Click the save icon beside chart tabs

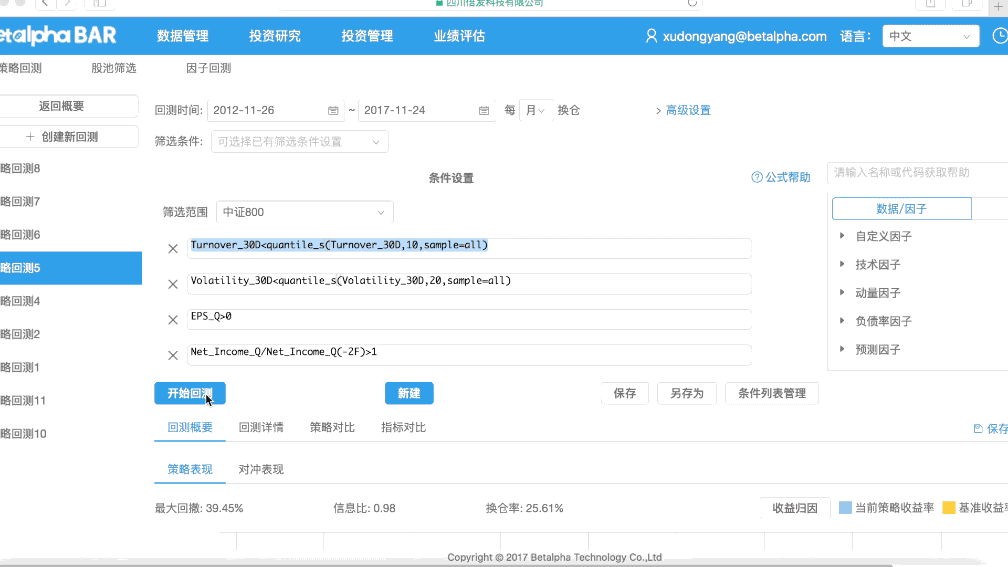click(978, 429)
